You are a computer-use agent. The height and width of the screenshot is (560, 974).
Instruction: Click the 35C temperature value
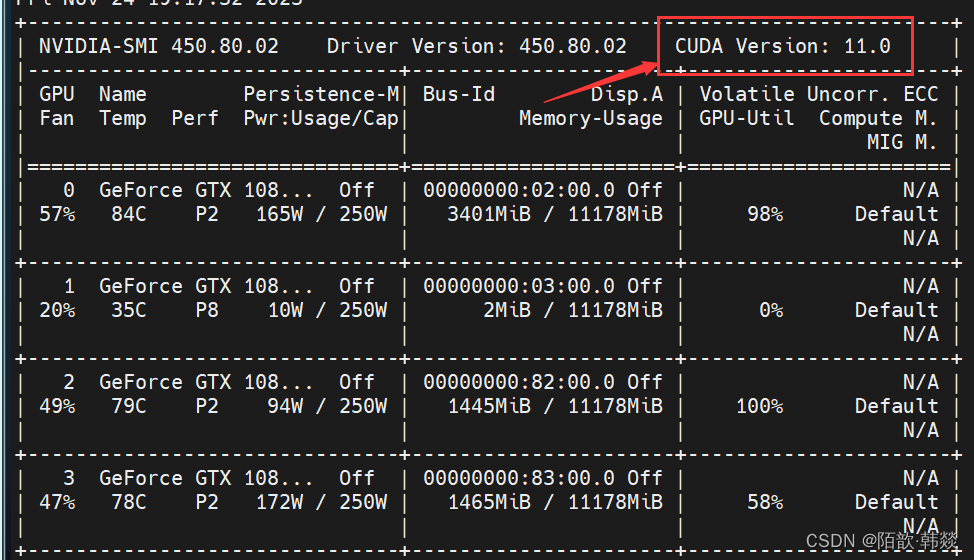click(x=129, y=310)
